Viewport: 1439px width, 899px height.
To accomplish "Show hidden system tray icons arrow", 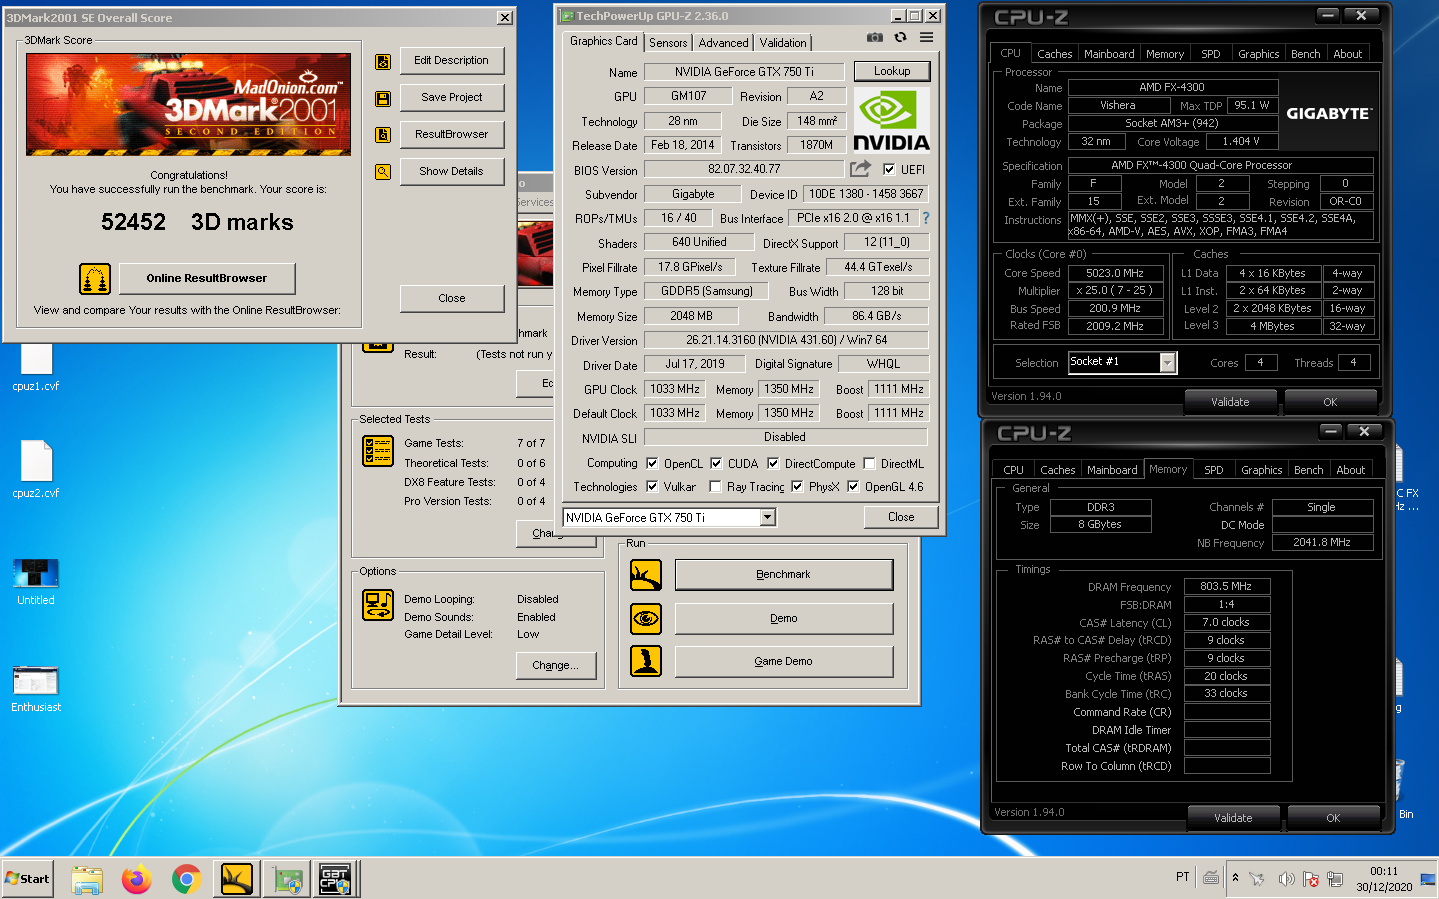I will pyautogui.click(x=1235, y=878).
